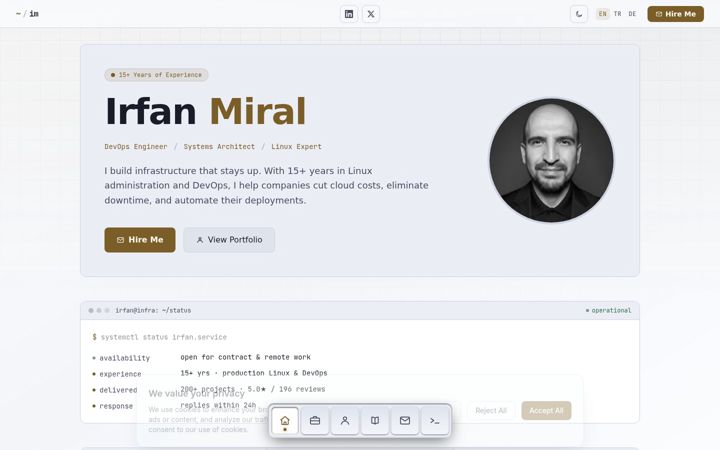Viewport: 720px width, 450px height.
Task: Click 'availability' row label
Action: coord(124,358)
